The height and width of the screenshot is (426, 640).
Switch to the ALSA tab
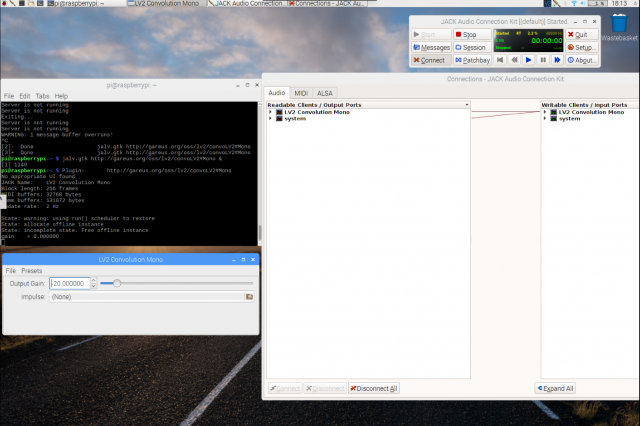pos(325,93)
